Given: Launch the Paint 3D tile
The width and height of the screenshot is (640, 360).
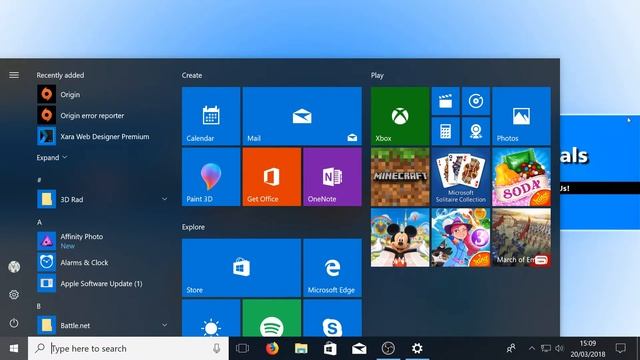Looking at the screenshot, I should pyautogui.click(x=211, y=177).
